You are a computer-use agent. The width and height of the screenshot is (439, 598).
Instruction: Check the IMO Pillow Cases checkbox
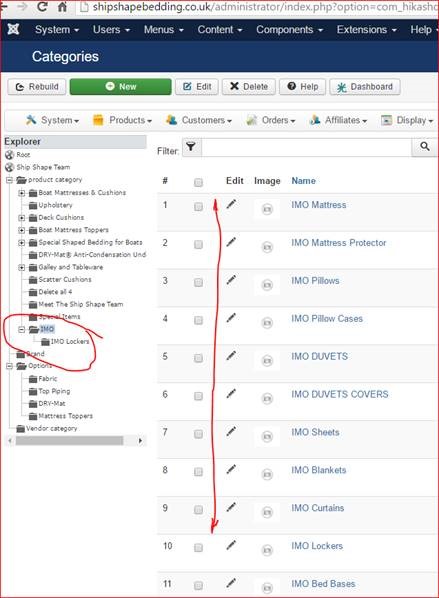coord(198,320)
